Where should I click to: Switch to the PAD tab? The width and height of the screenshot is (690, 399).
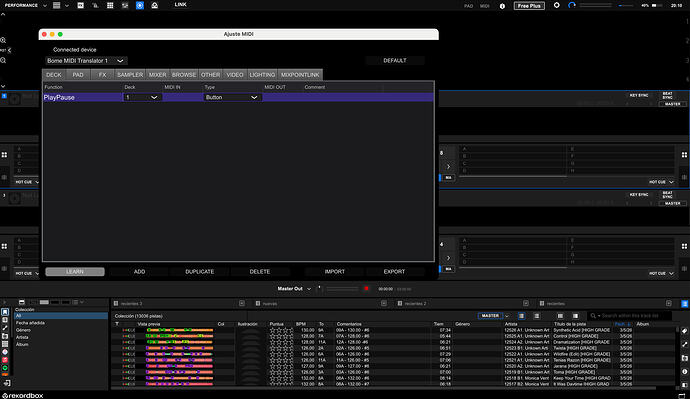[78, 75]
